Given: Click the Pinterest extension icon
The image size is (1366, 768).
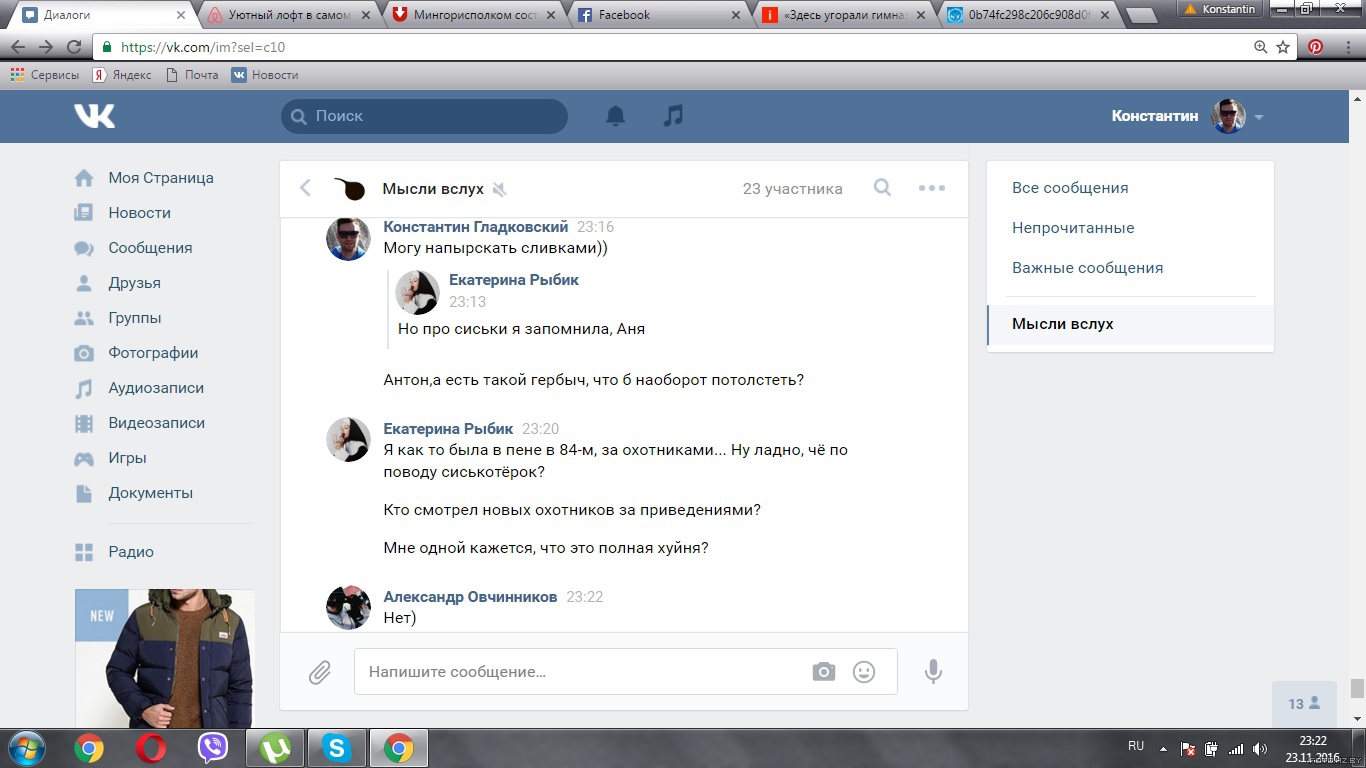Looking at the screenshot, I should pos(1316,46).
